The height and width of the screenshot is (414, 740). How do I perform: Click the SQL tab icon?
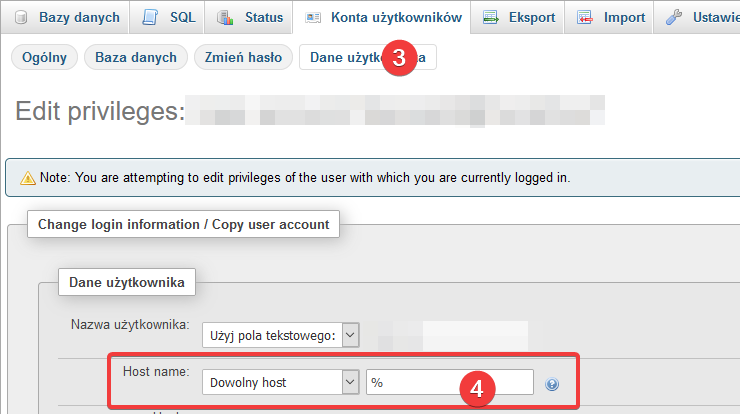(150, 17)
